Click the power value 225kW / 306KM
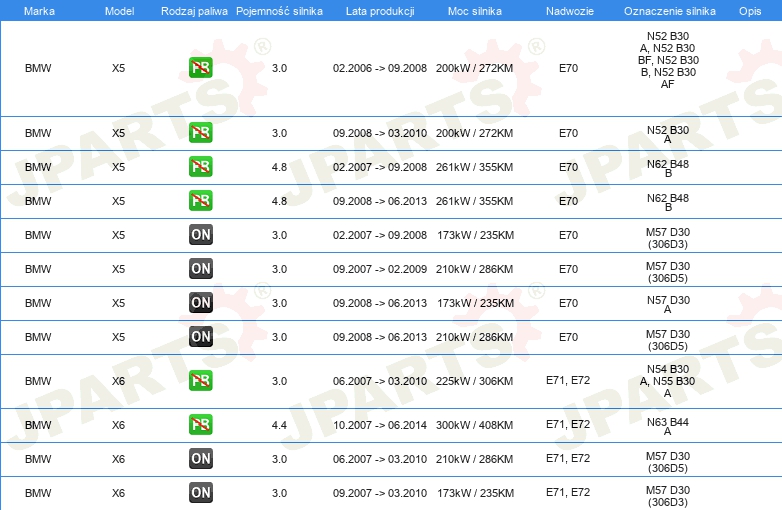 [474, 381]
